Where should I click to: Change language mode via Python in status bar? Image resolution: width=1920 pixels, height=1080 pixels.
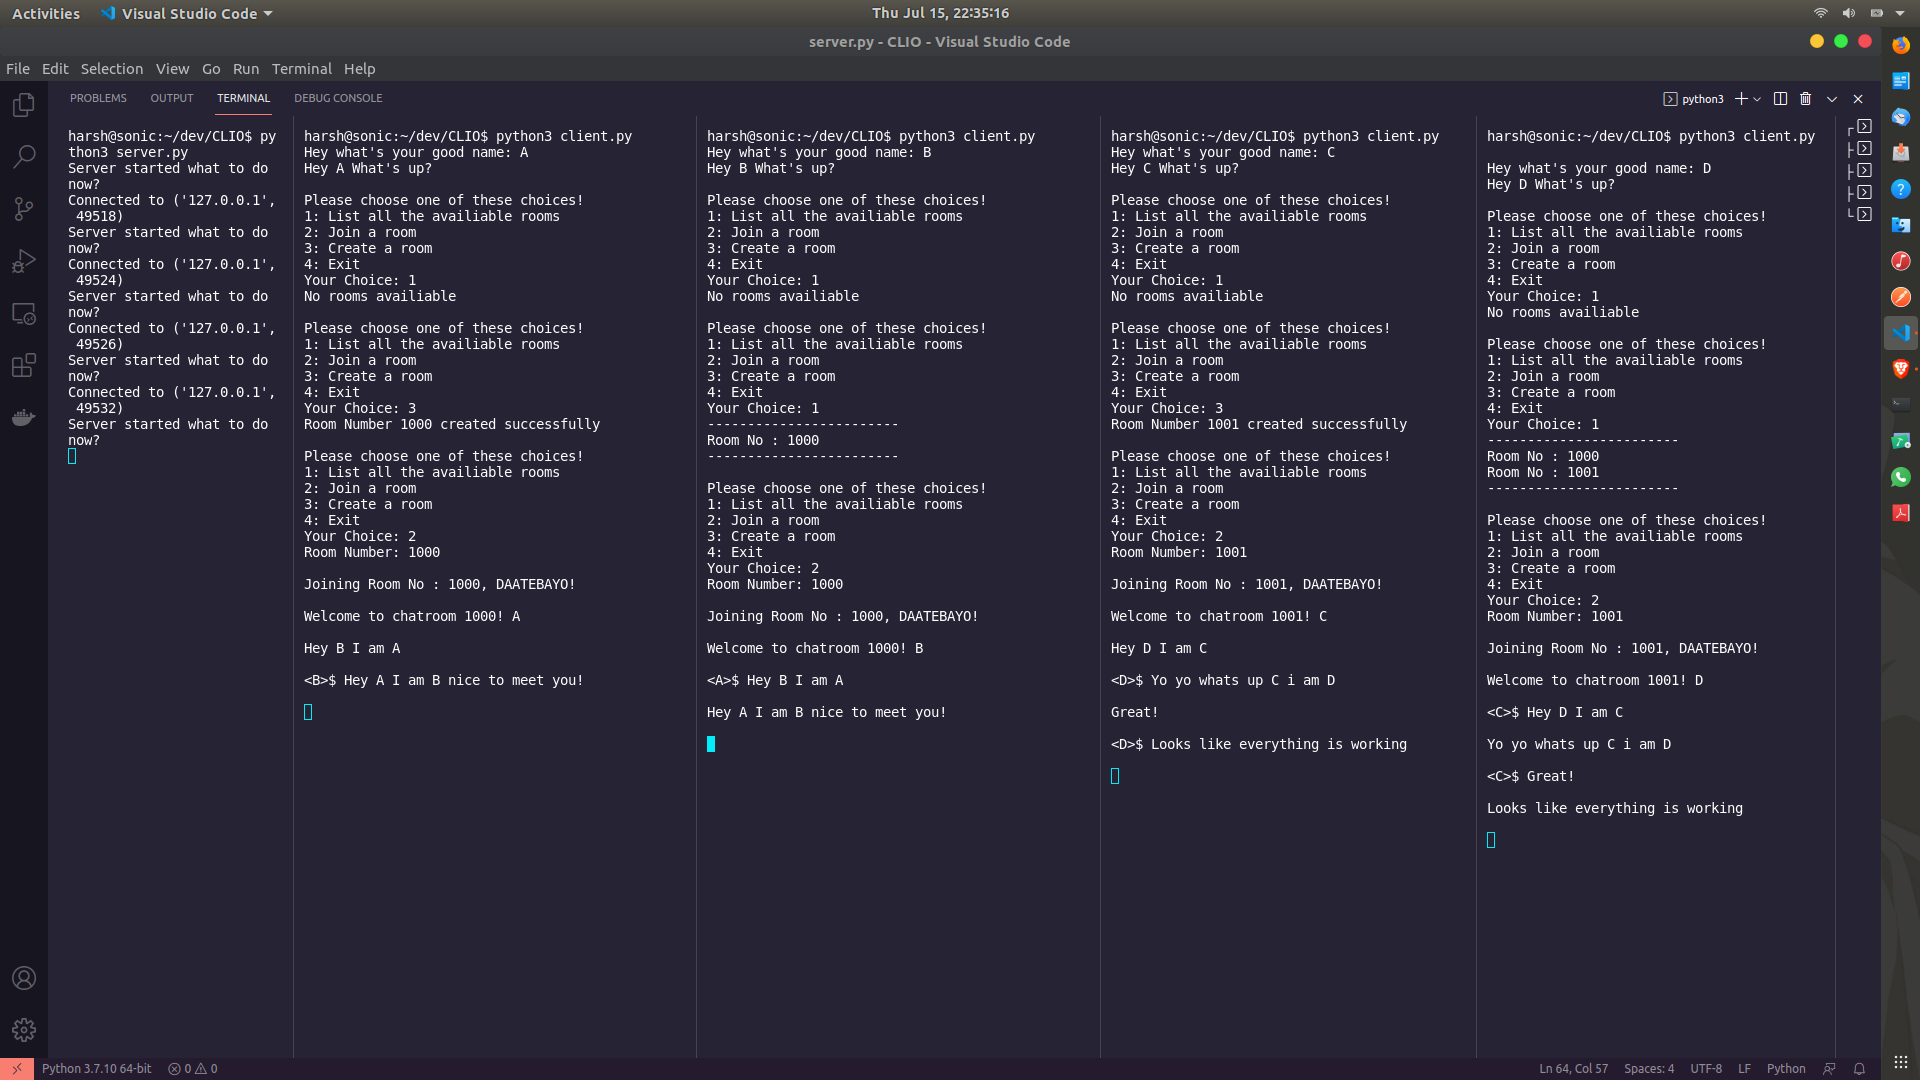[1786, 1068]
